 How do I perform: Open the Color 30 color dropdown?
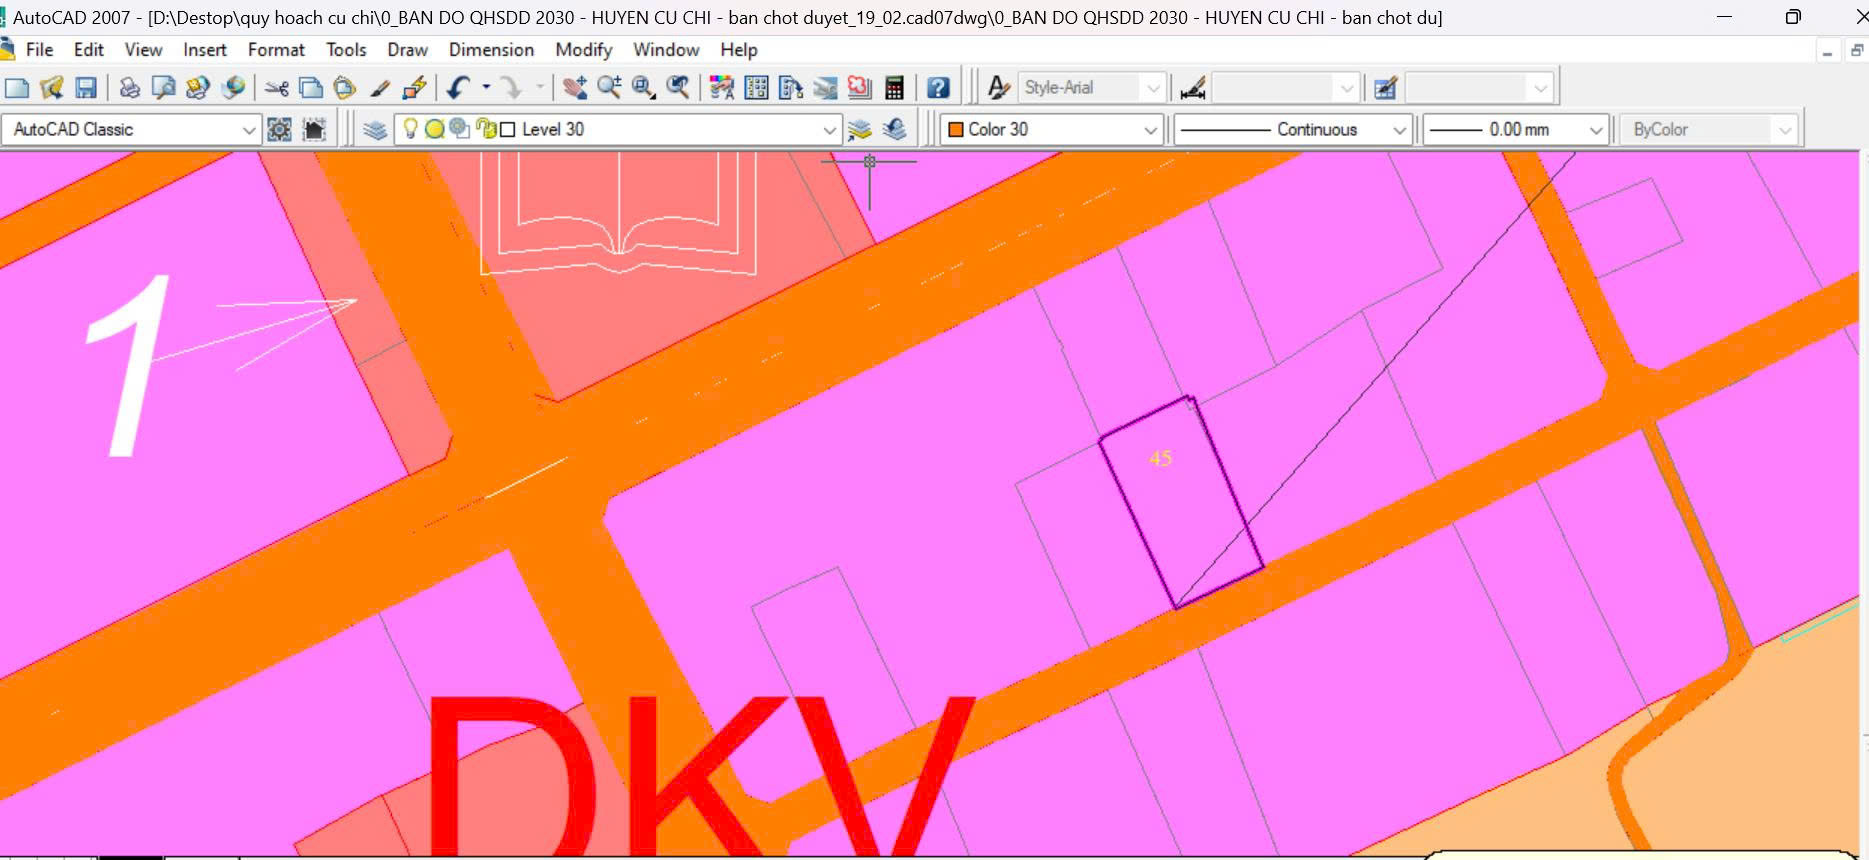pyautogui.click(x=1150, y=129)
